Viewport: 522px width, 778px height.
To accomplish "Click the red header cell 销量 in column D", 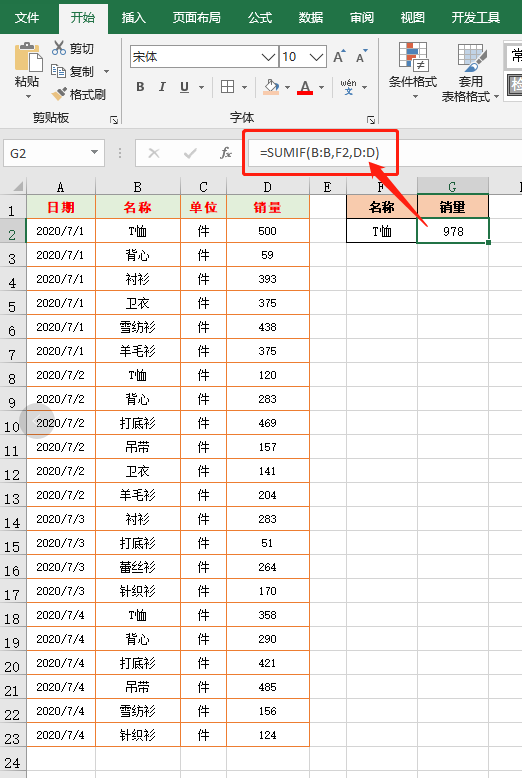I will 267,207.
